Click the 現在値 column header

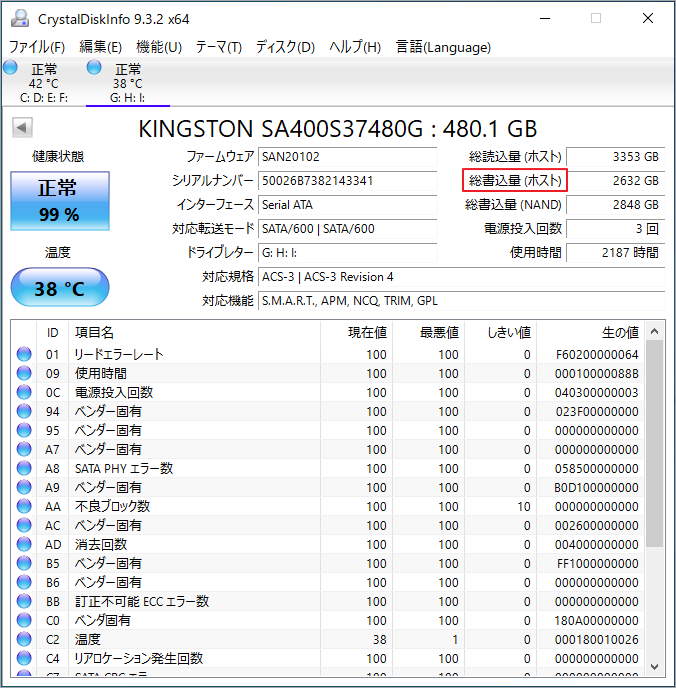pyautogui.click(x=356, y=333)
